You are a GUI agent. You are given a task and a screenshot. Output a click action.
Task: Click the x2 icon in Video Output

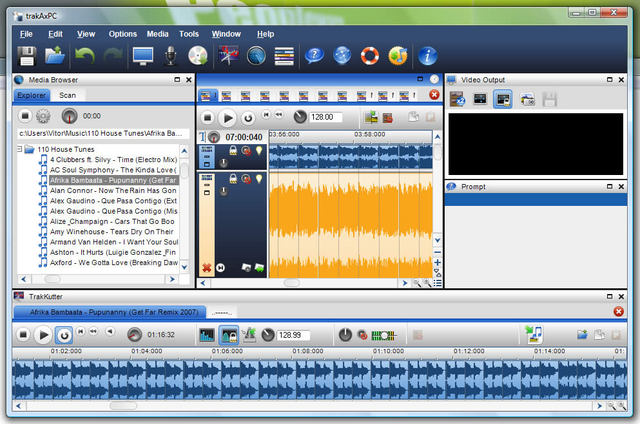(458, 99)
